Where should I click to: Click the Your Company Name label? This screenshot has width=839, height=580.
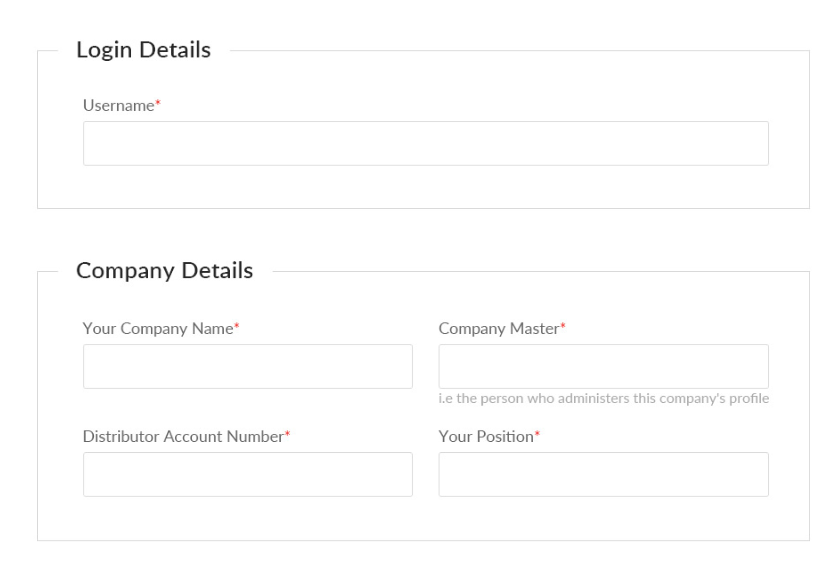click(158, 328)
